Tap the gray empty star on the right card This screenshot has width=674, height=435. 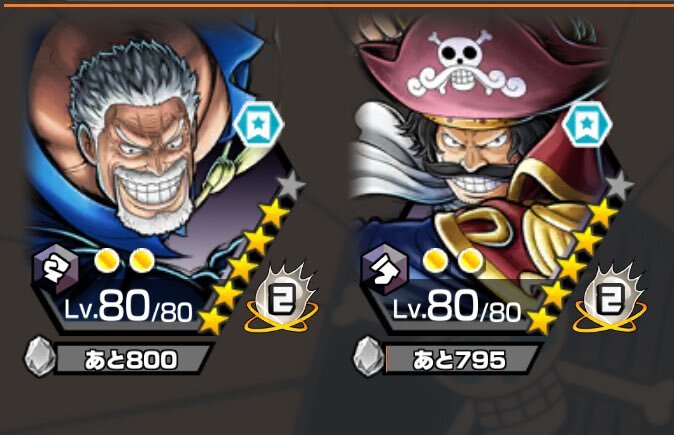pyautogui.click(x=620, y=184)
